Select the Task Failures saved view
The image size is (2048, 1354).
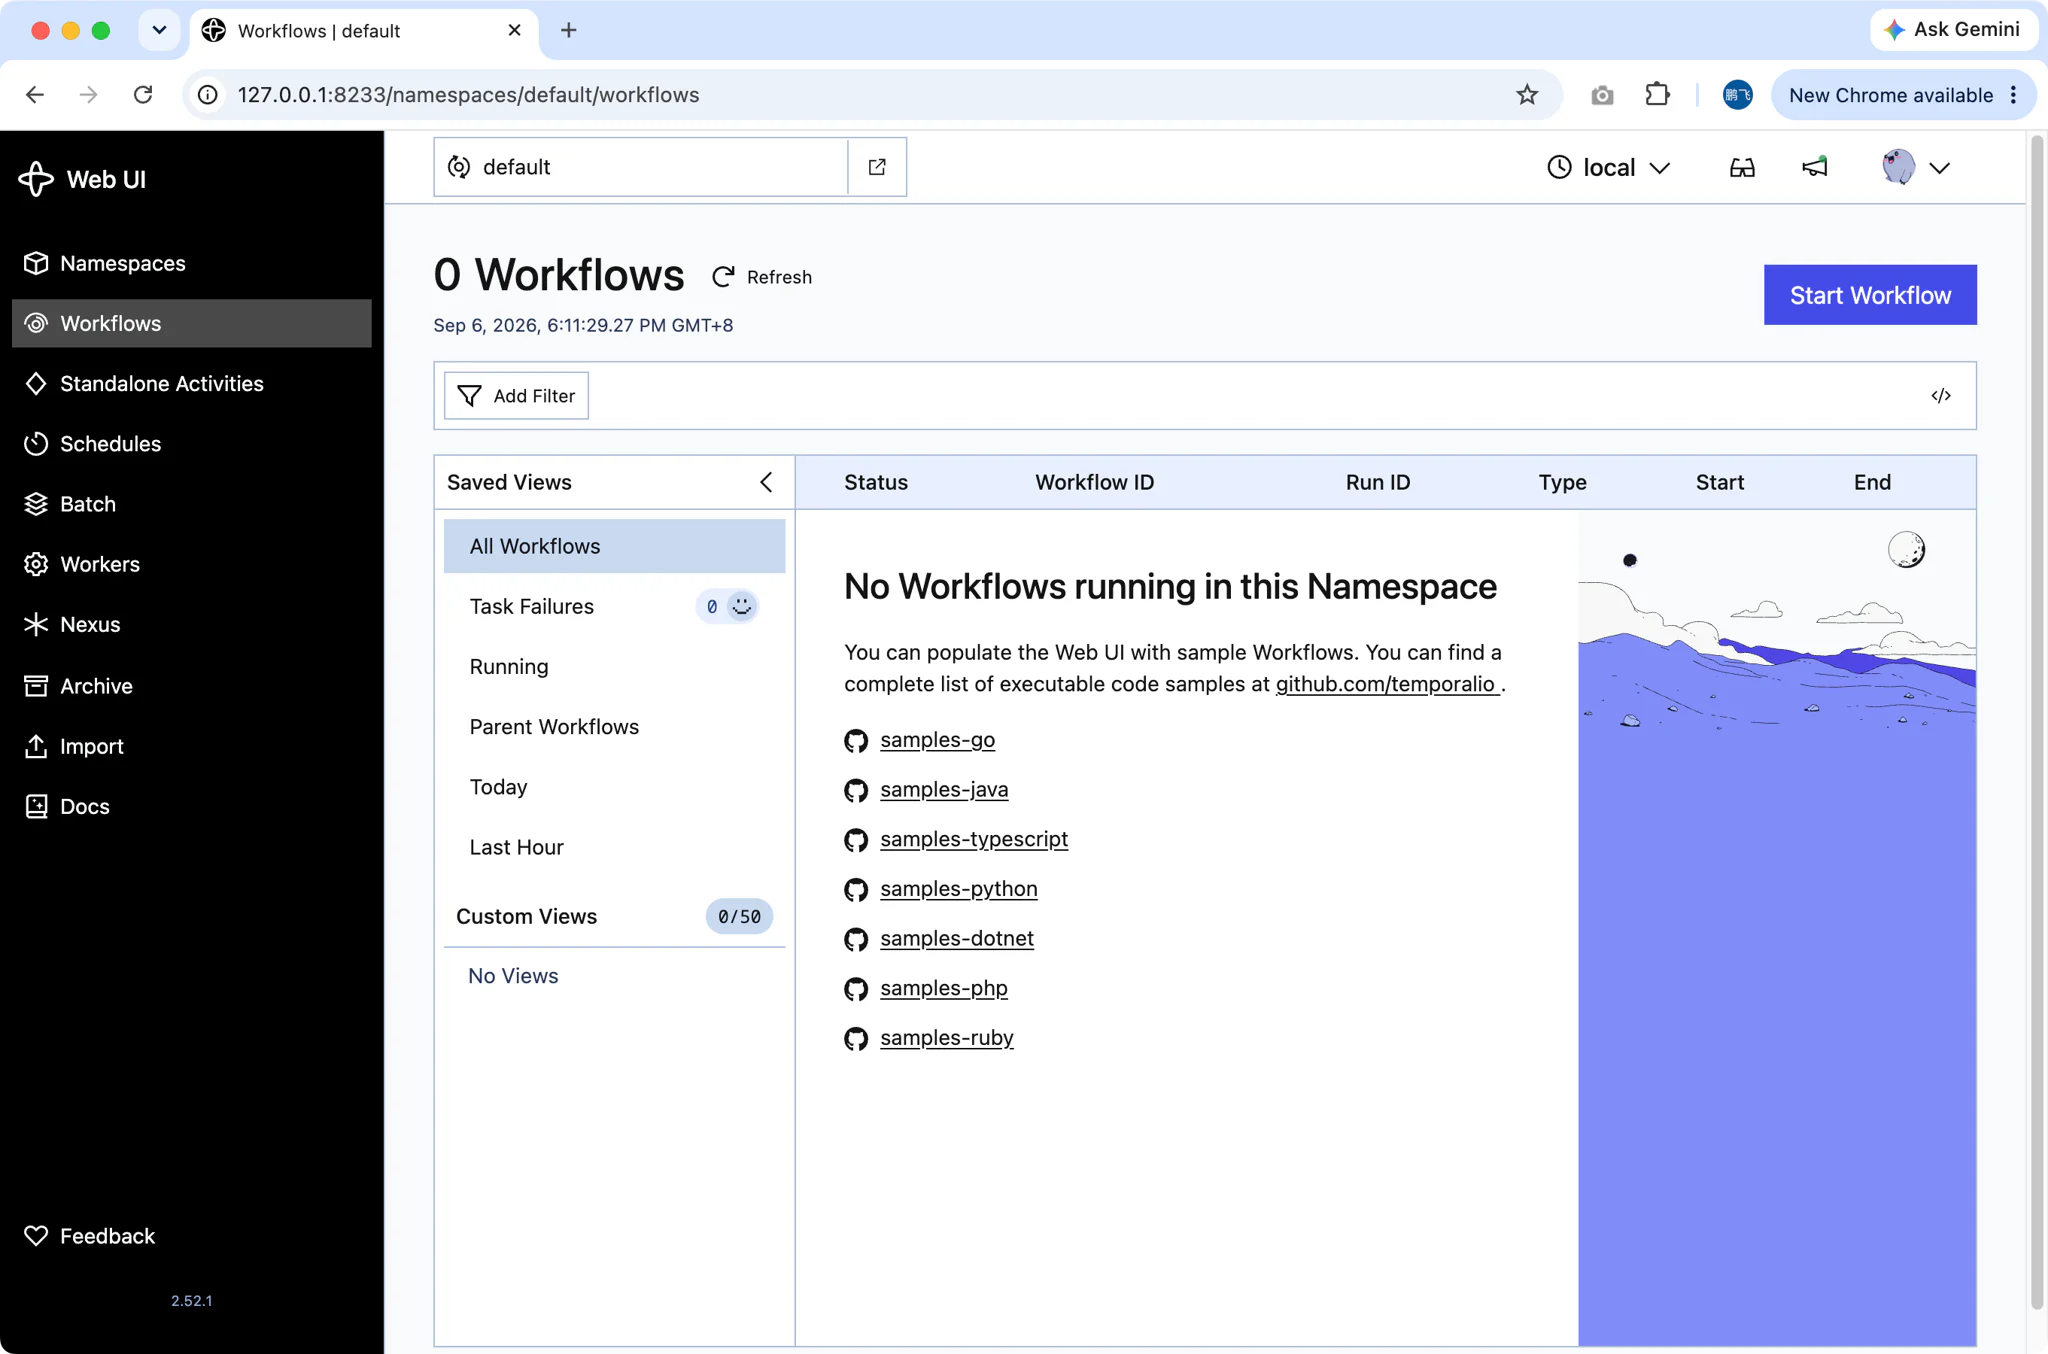tap(614, 606)
